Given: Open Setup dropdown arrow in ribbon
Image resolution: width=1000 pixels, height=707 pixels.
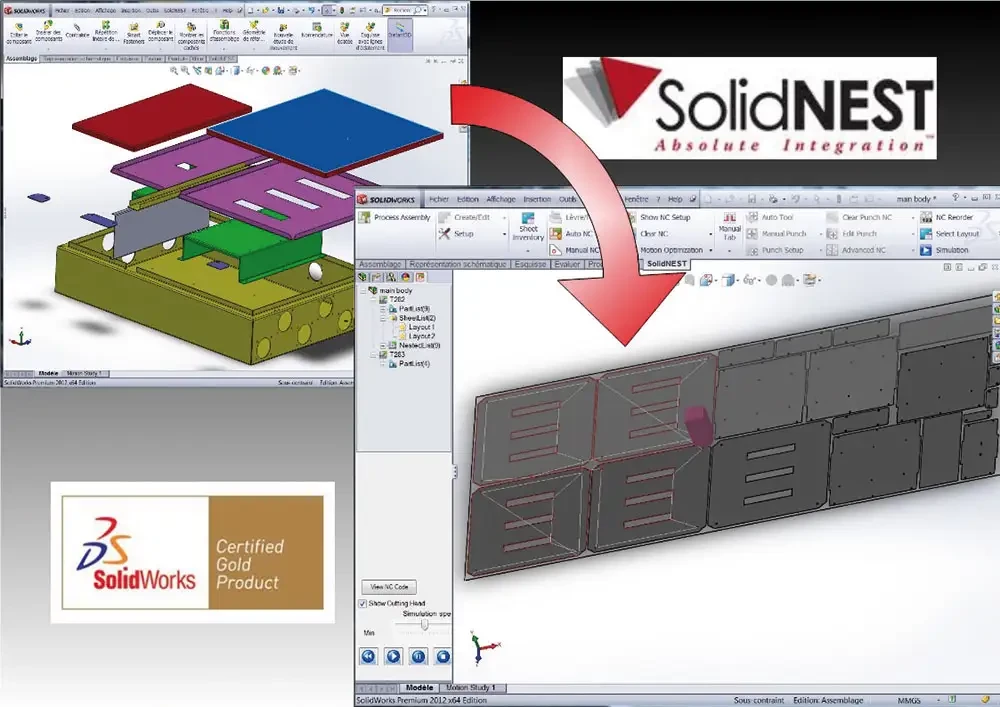Looking at the screenshot, I should [x=504, y=235].
